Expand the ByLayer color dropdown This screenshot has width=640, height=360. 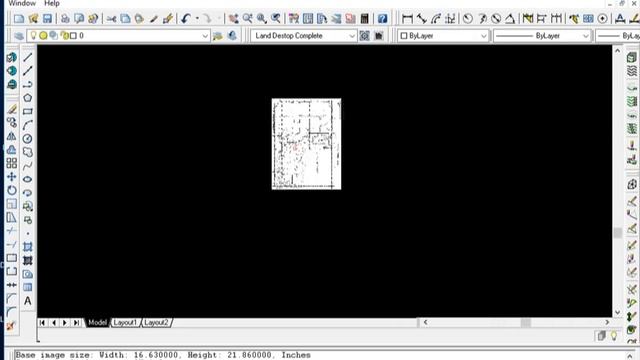[484, 36]
